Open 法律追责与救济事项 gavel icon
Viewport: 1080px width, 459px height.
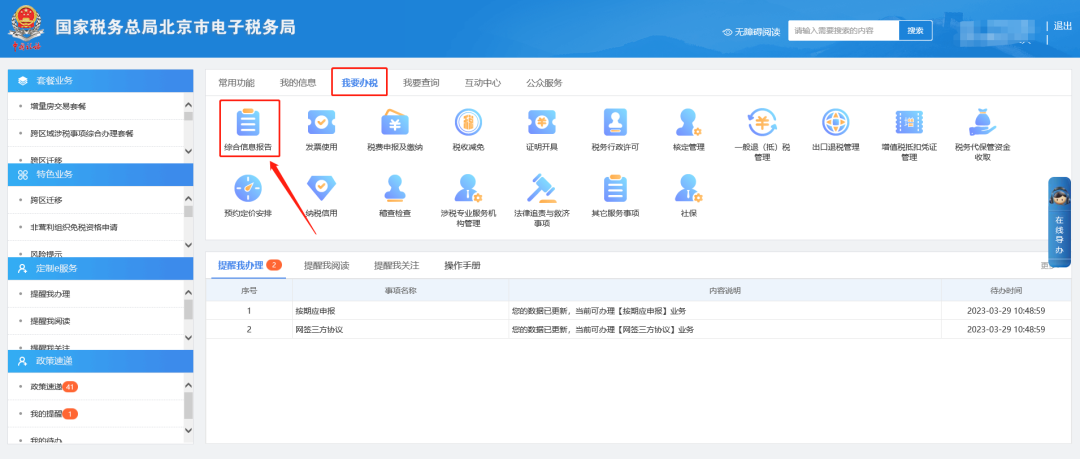point(541,188)
